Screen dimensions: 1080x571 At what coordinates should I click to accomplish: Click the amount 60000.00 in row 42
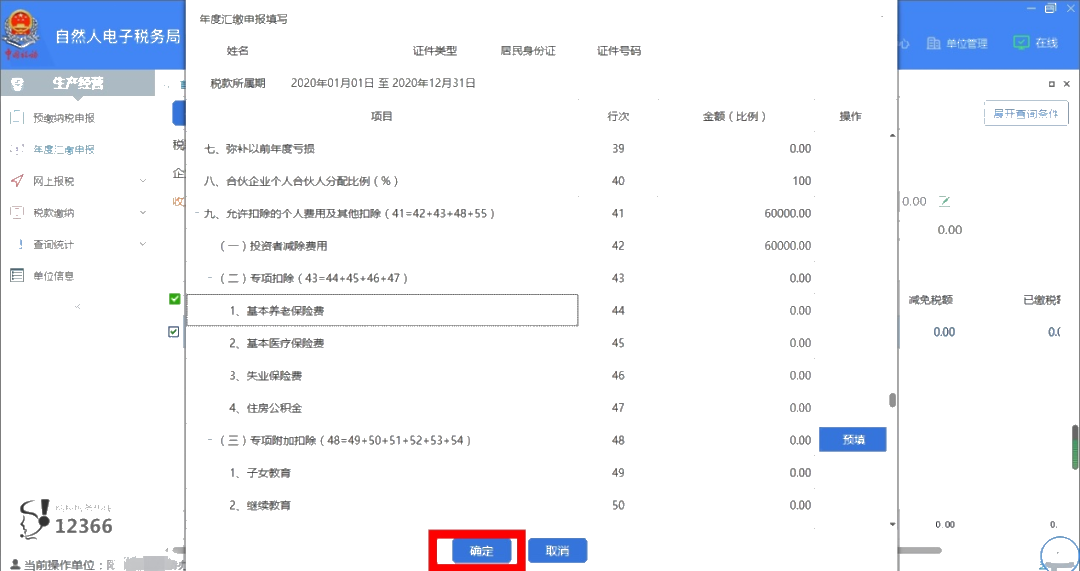pyautogui.click(x=787, y=246)
